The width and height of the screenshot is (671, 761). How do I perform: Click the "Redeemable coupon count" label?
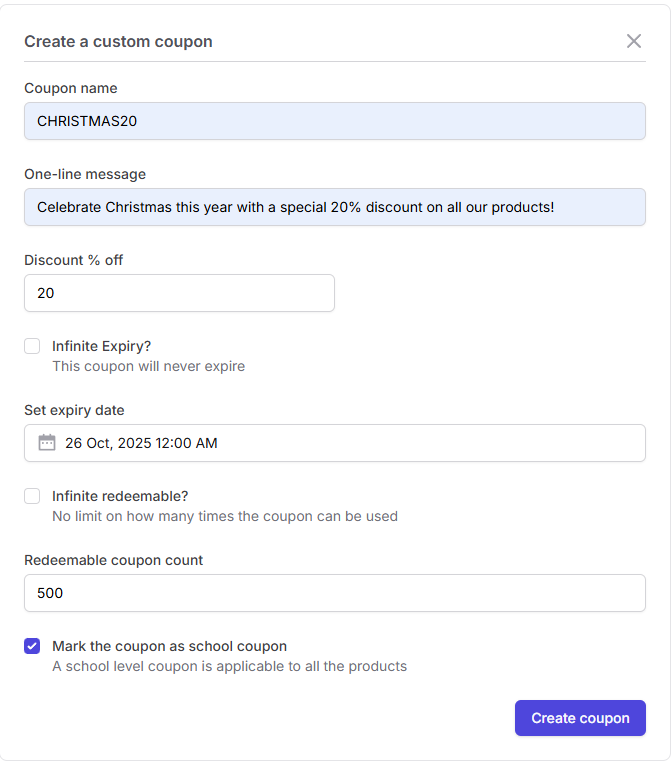113,560
